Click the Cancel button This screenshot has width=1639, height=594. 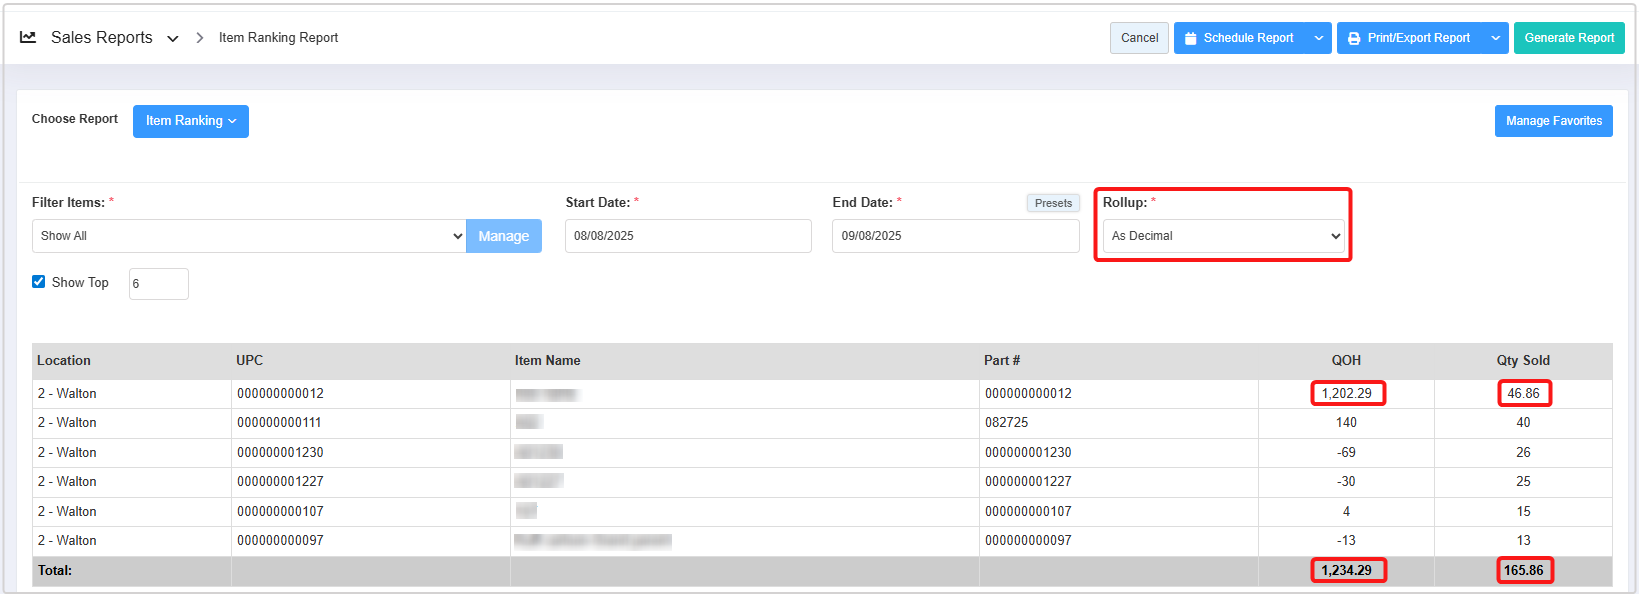[x=1139, y=38]
